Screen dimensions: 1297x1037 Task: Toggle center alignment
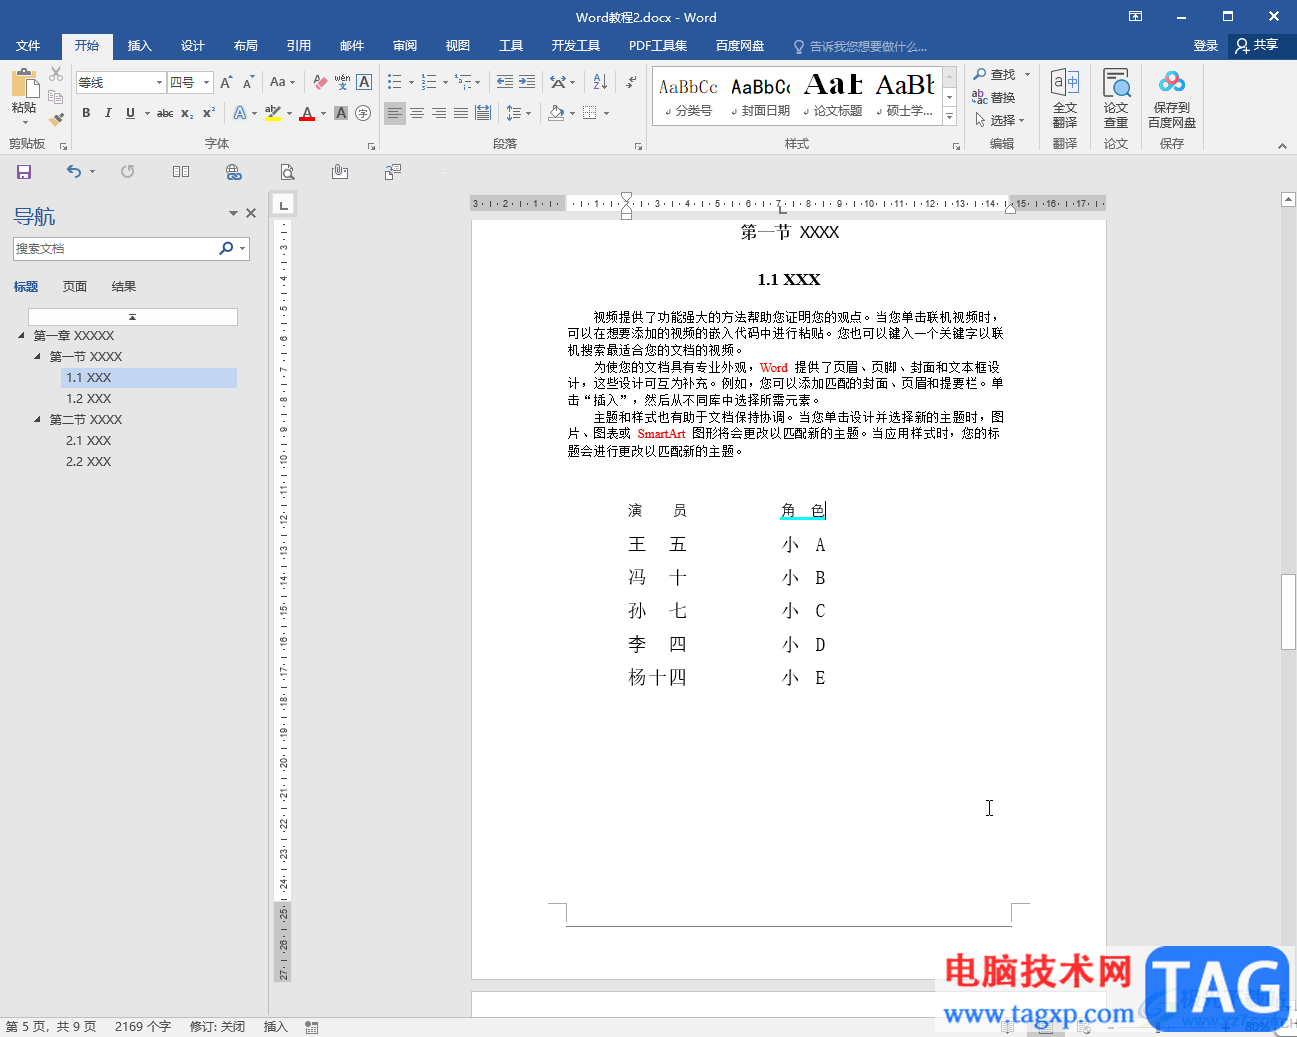pyautogui.click(x=417, y=113)
